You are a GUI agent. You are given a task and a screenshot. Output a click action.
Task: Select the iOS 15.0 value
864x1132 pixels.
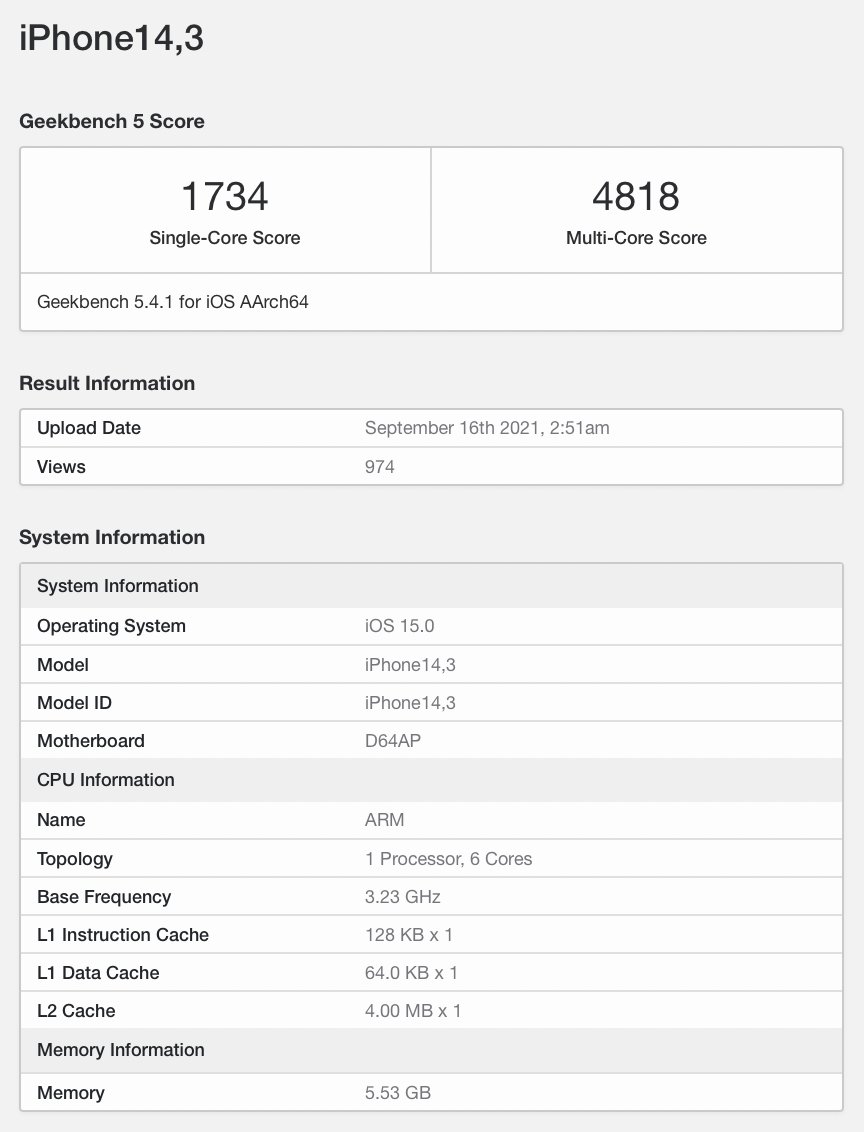coord(399,626)
